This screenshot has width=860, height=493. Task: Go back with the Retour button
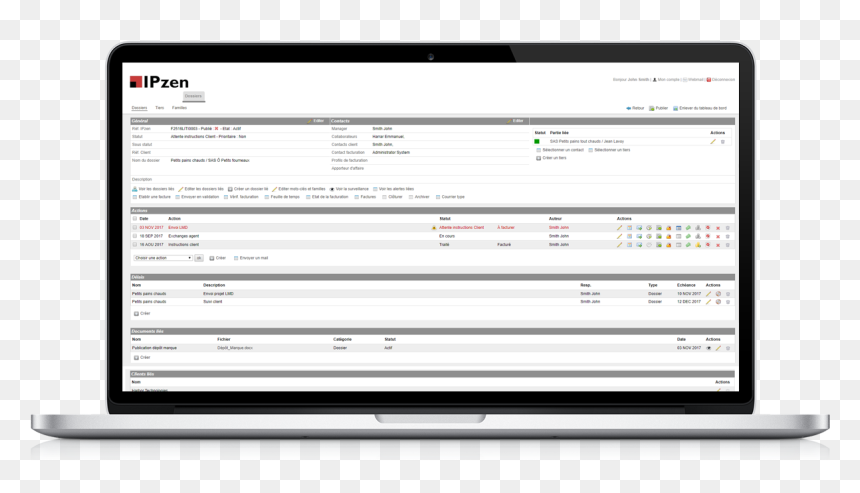click(x=635, y=108)
